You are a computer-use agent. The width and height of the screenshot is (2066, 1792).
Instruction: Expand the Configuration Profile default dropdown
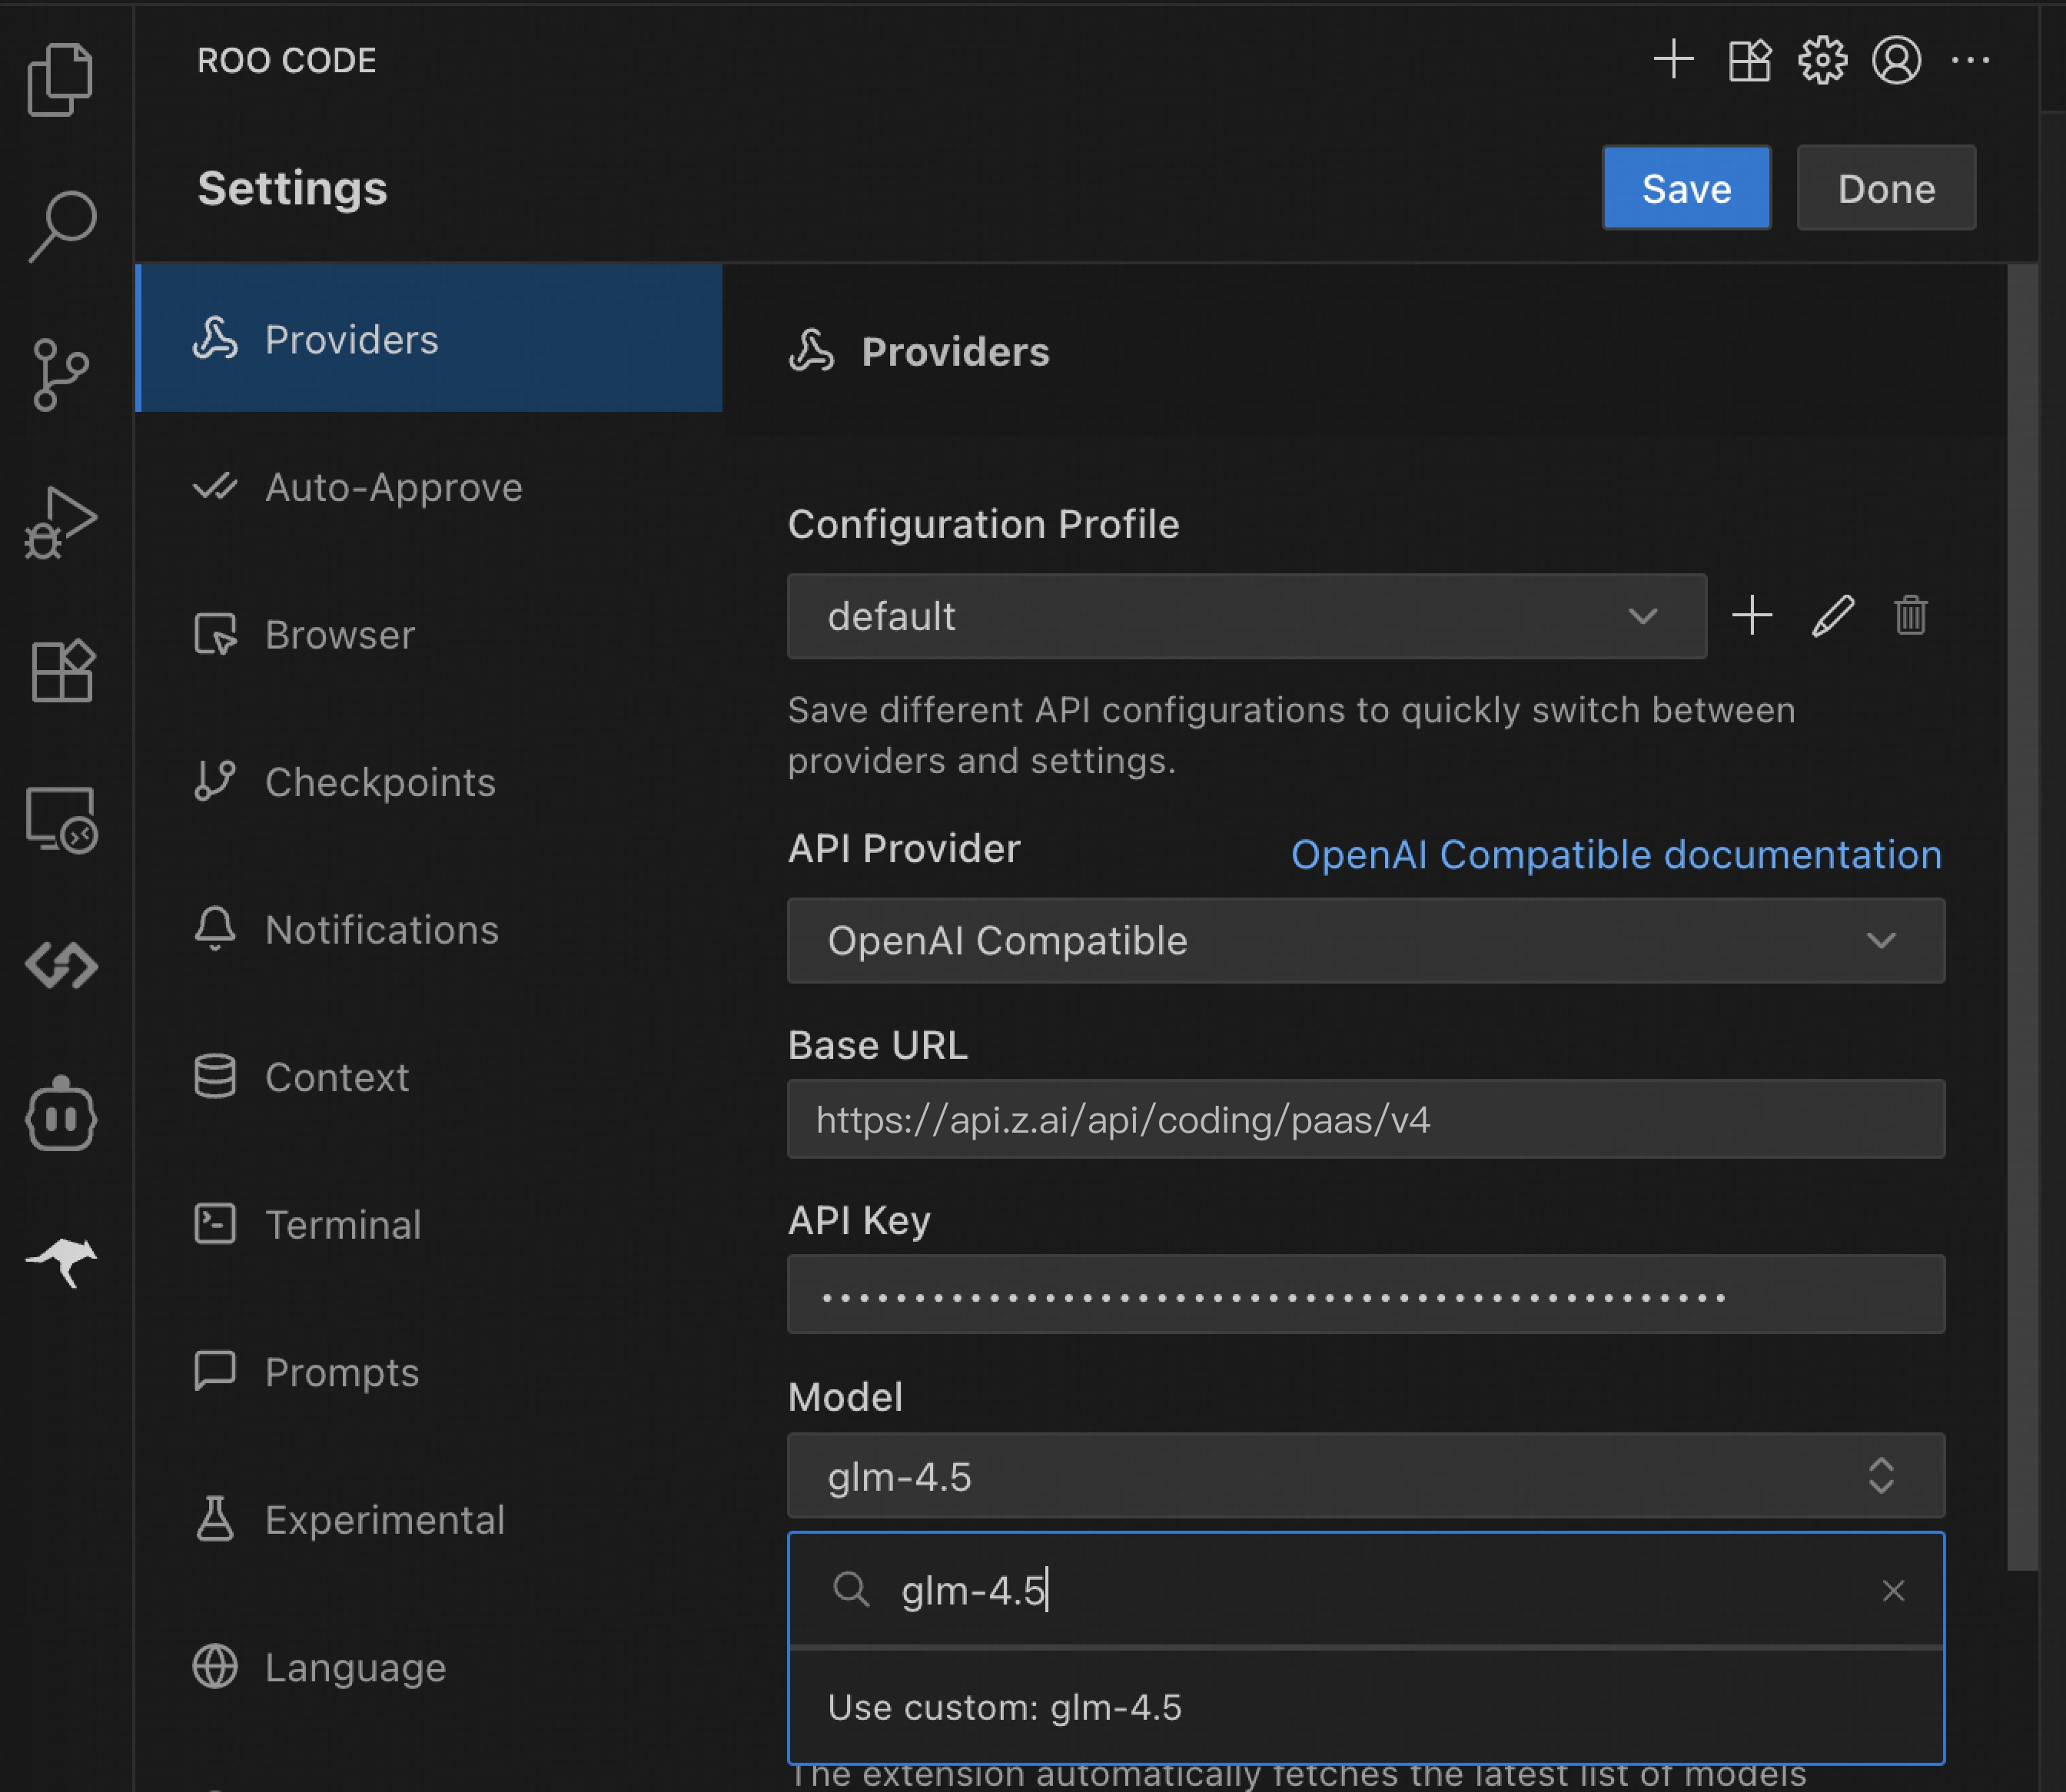[x=1246, y=616]
